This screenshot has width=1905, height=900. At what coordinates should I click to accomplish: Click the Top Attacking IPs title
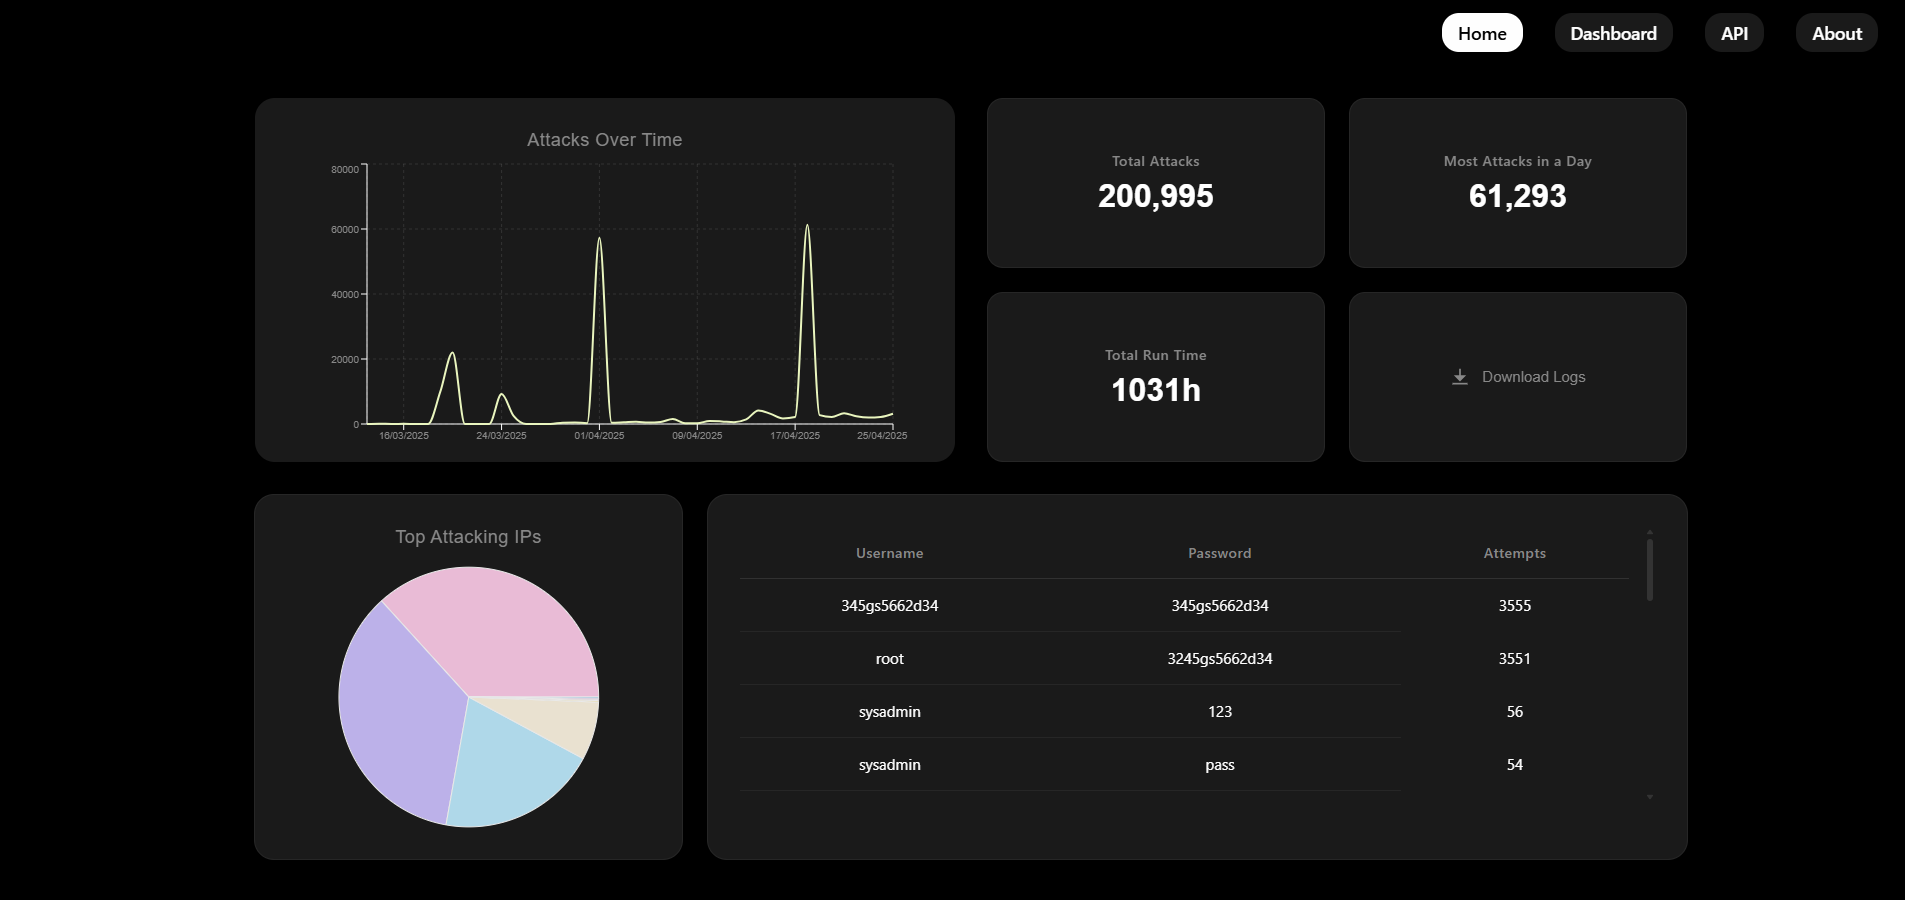point(468,537)
